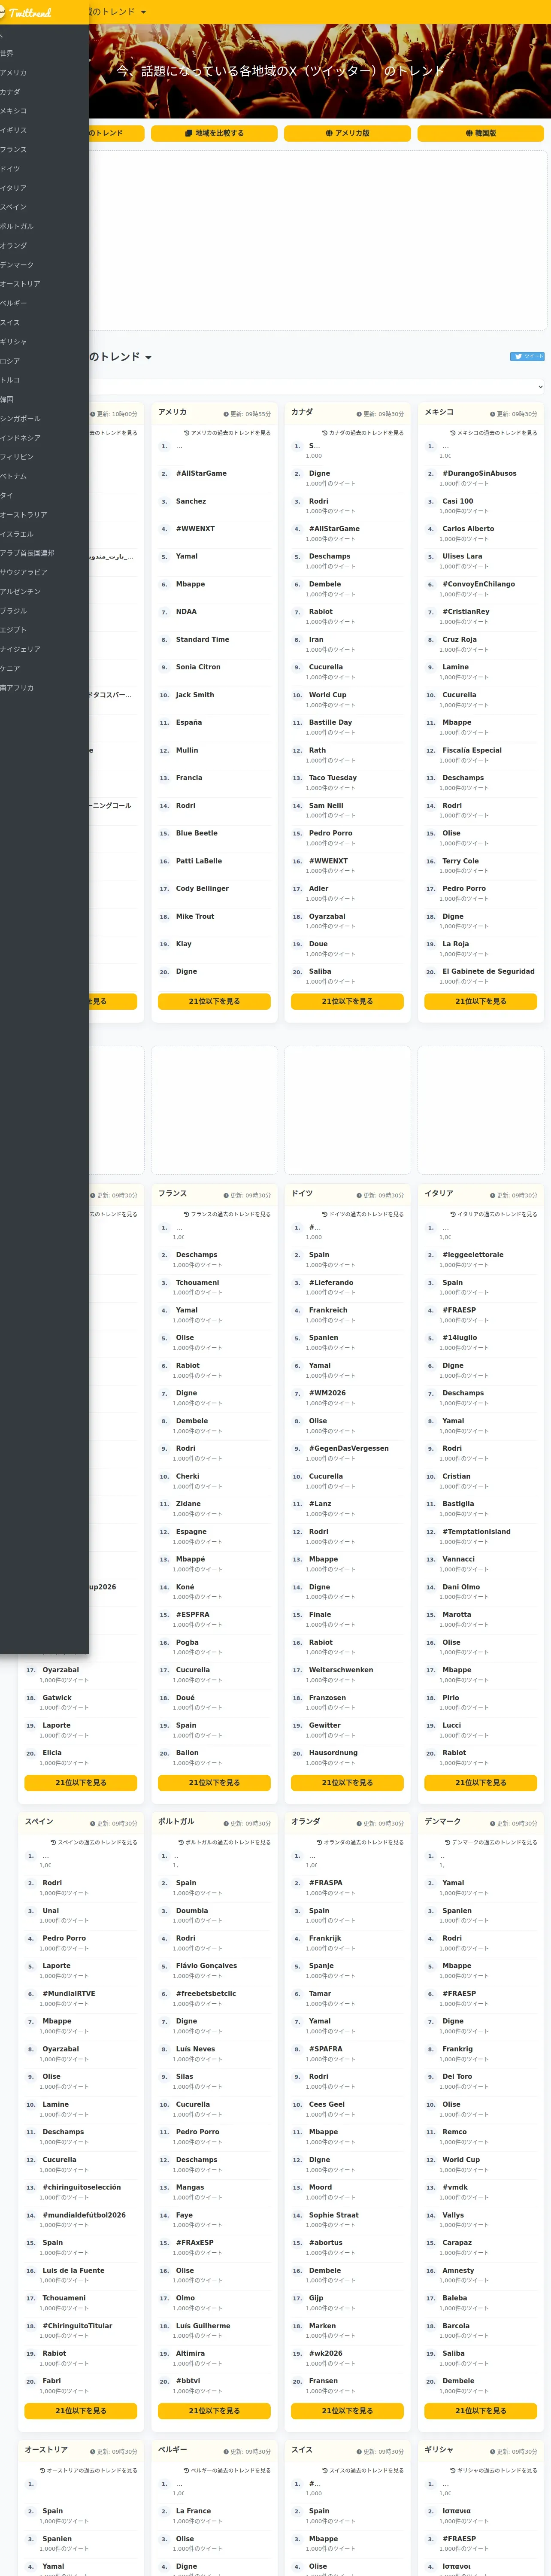Open デンマークの過去のトレンドを見る history link
Viewport: 551px width, 2576px height.
click(490, 1842)
